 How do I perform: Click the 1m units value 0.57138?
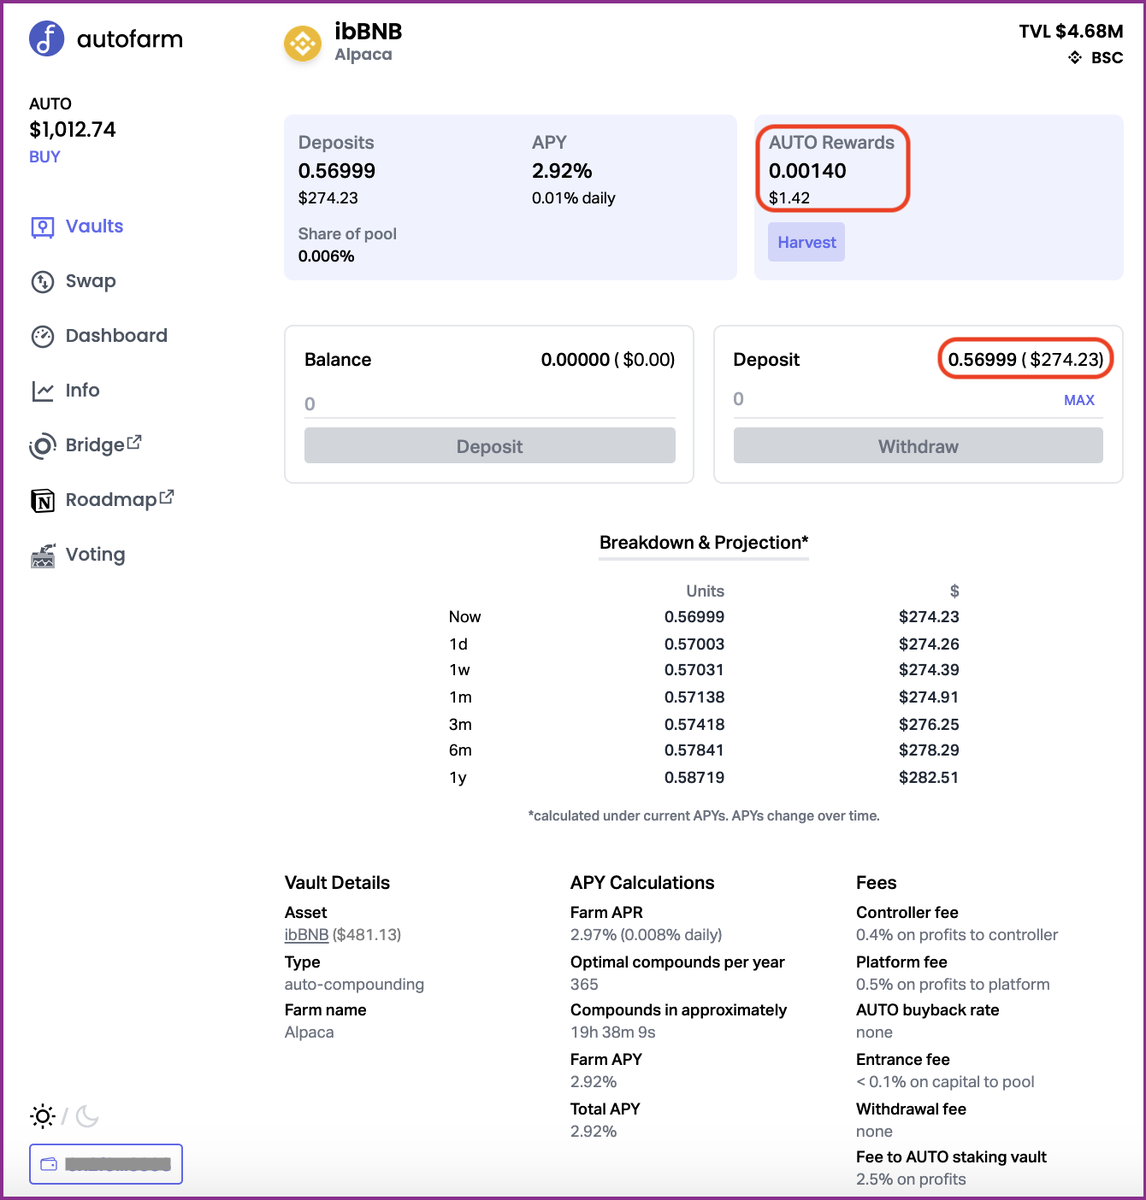coord(694,697)
